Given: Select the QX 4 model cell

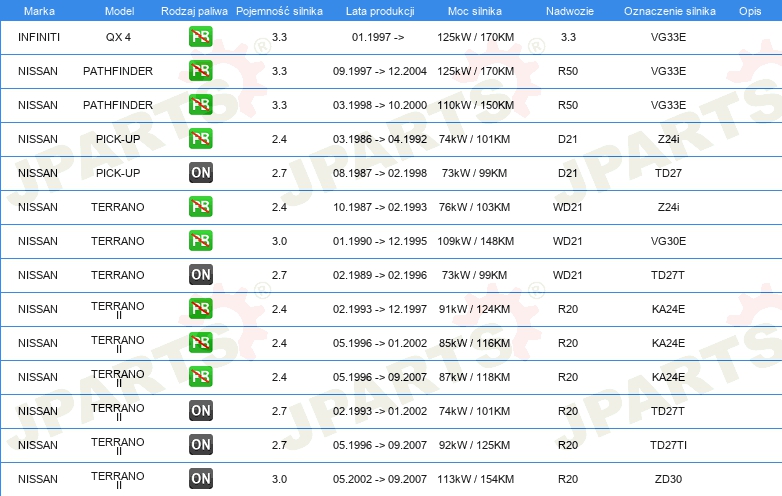Looking at the screenshot, I should click(118, 37).
